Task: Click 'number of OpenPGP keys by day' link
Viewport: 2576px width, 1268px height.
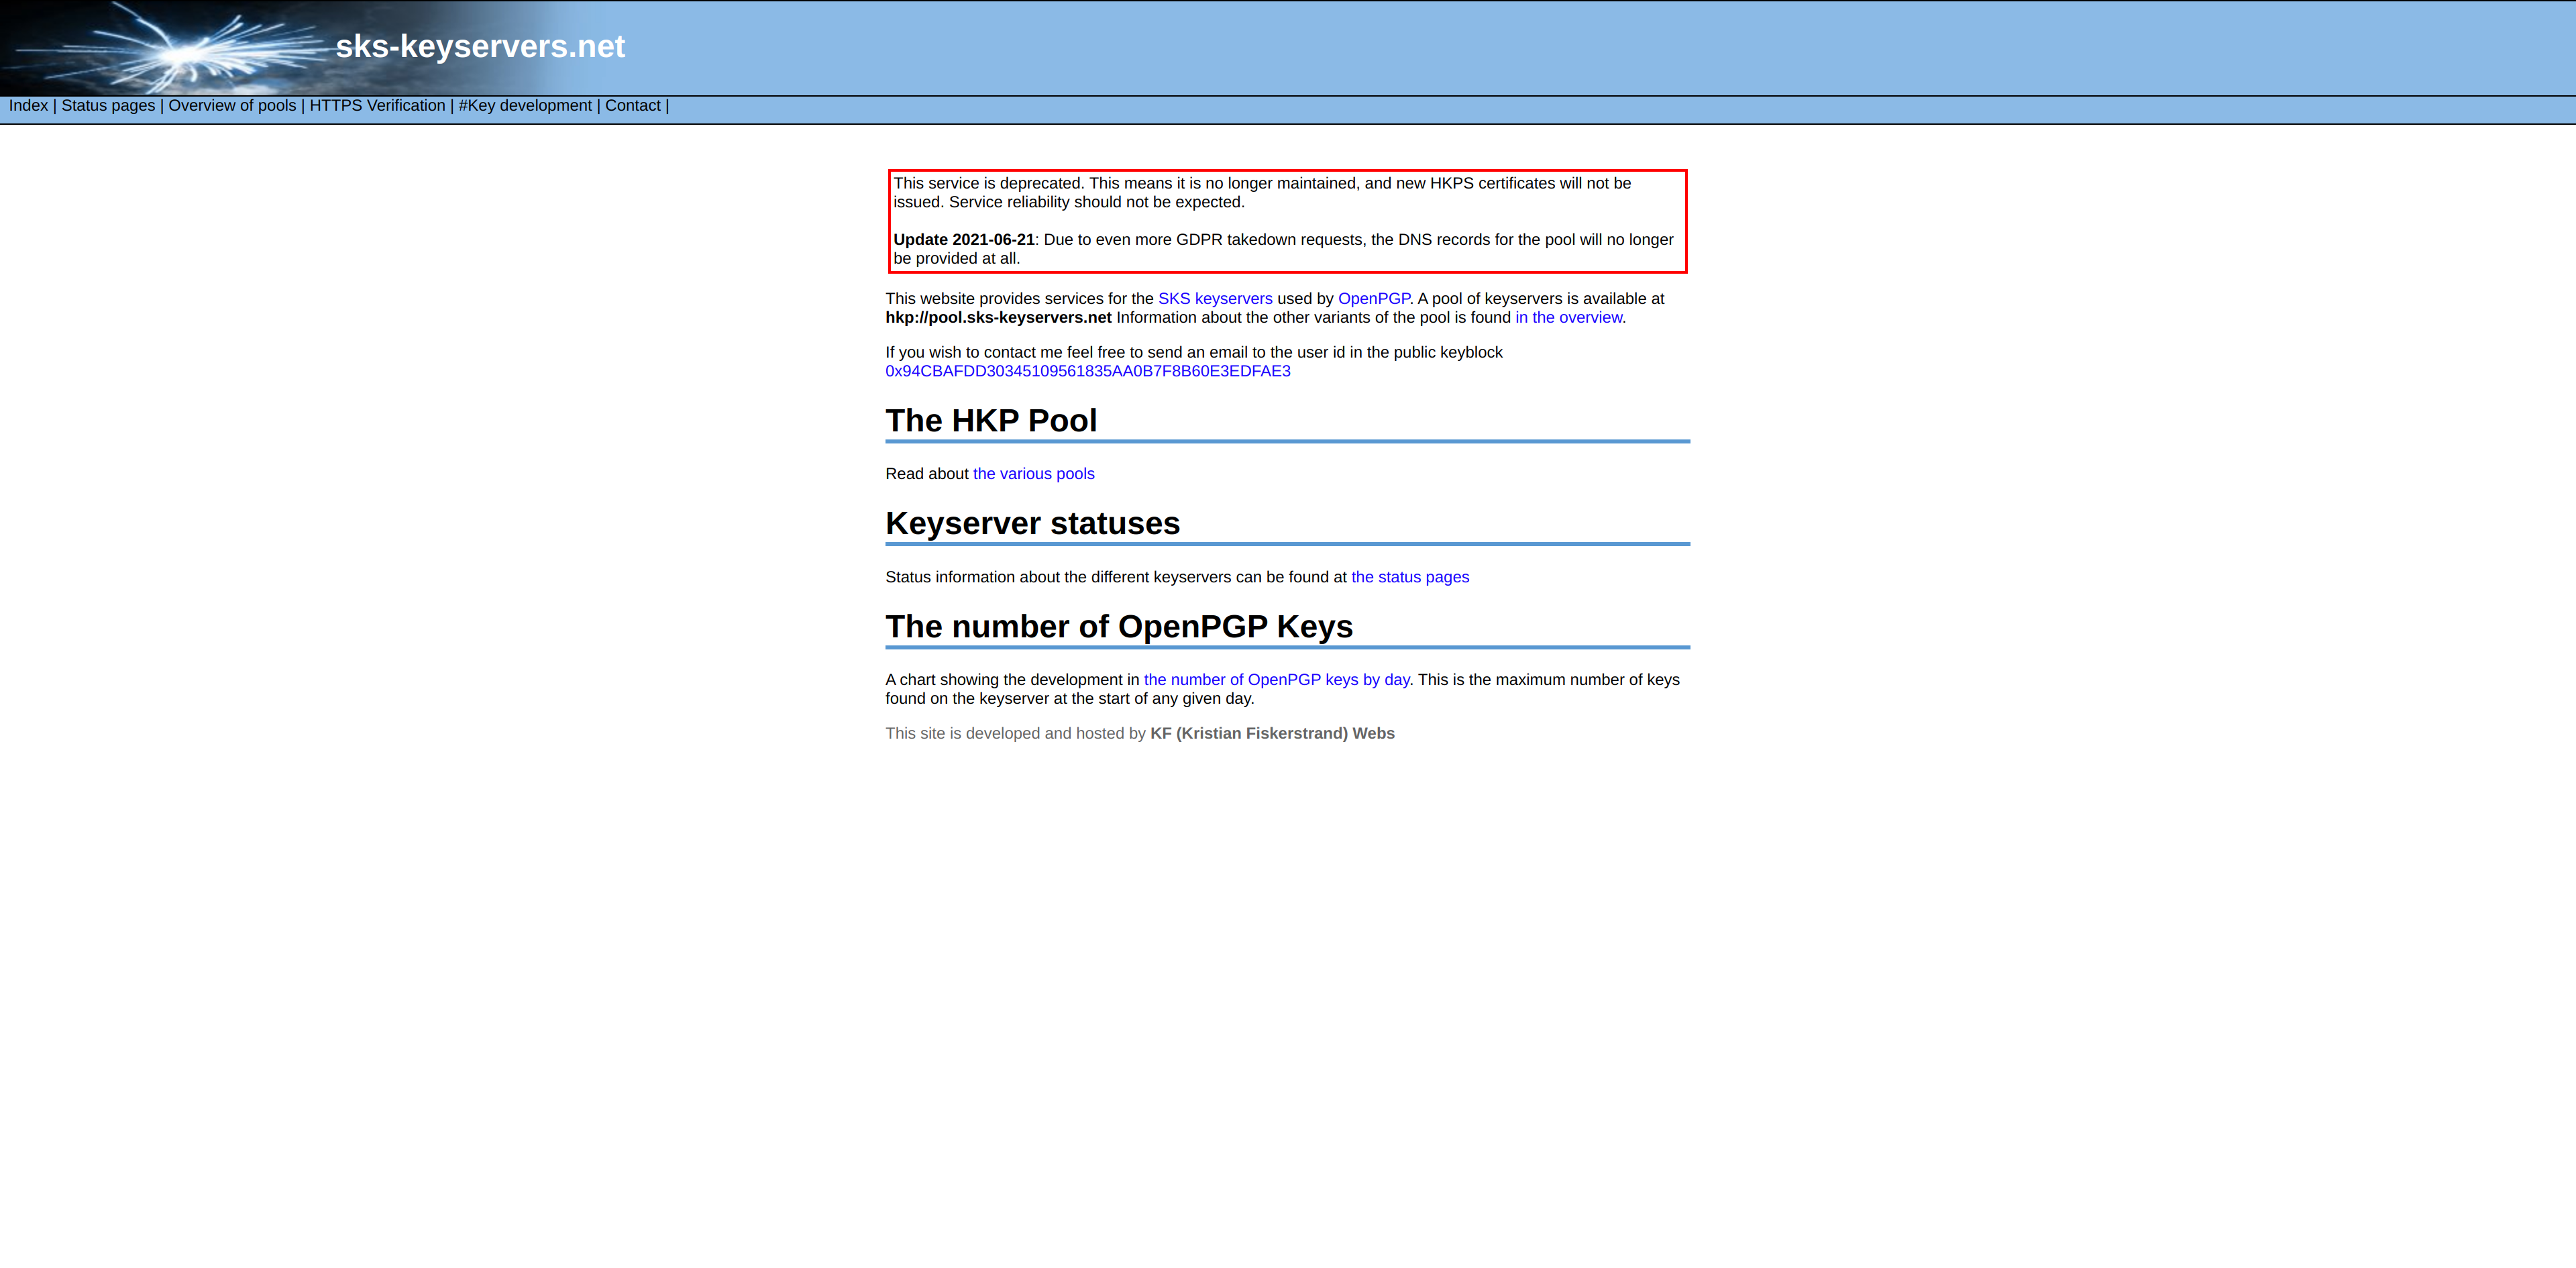Action: tap(1275, 680)
